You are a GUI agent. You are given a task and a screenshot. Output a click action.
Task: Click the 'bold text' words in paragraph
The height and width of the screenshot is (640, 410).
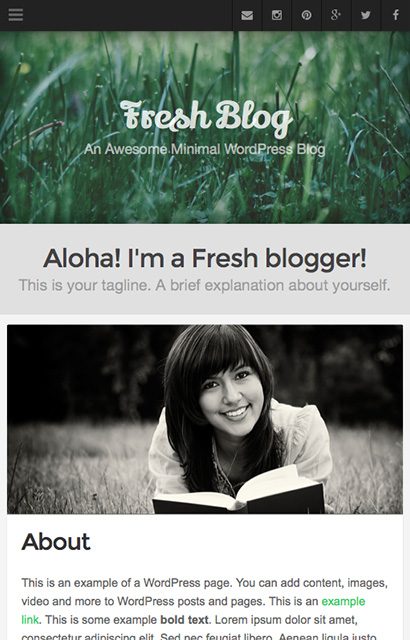[184, 620]
